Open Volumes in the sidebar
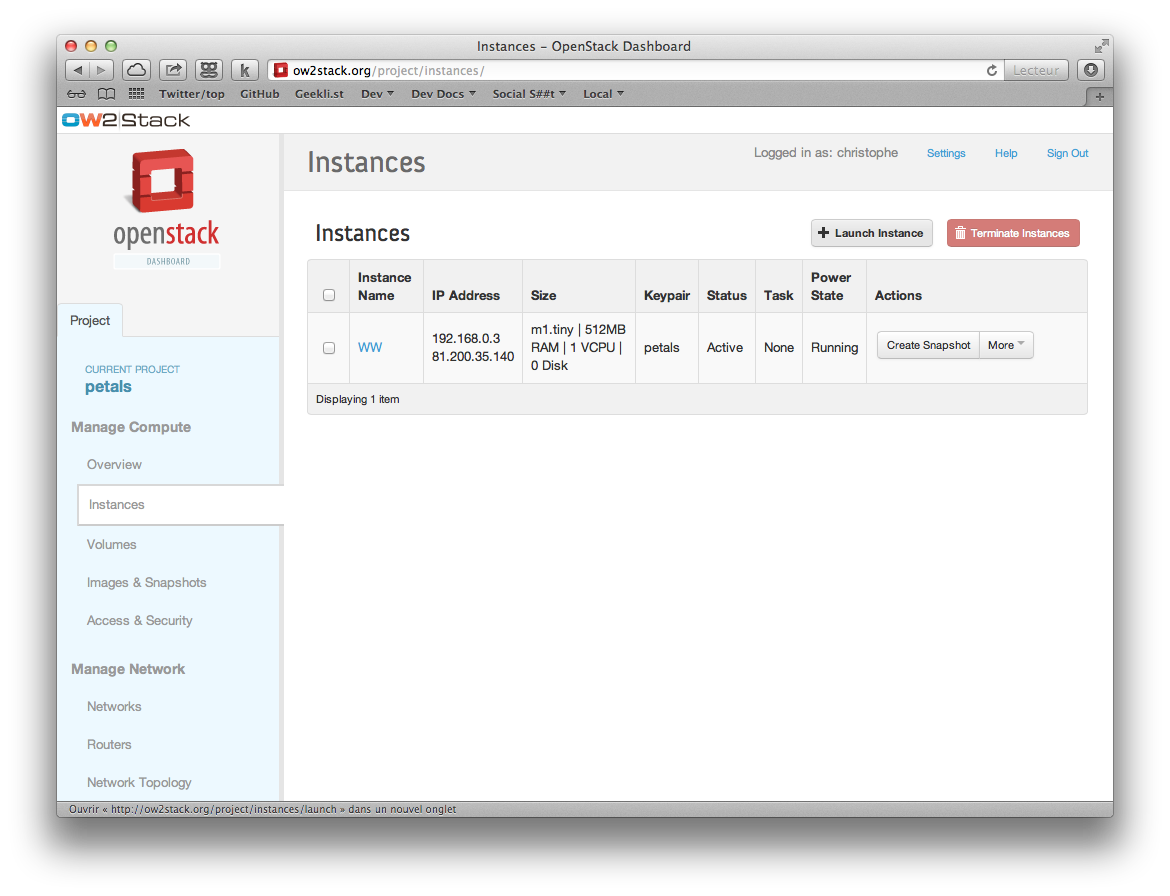This screenshot has height=896, width=1170. (x=111, y=545)
